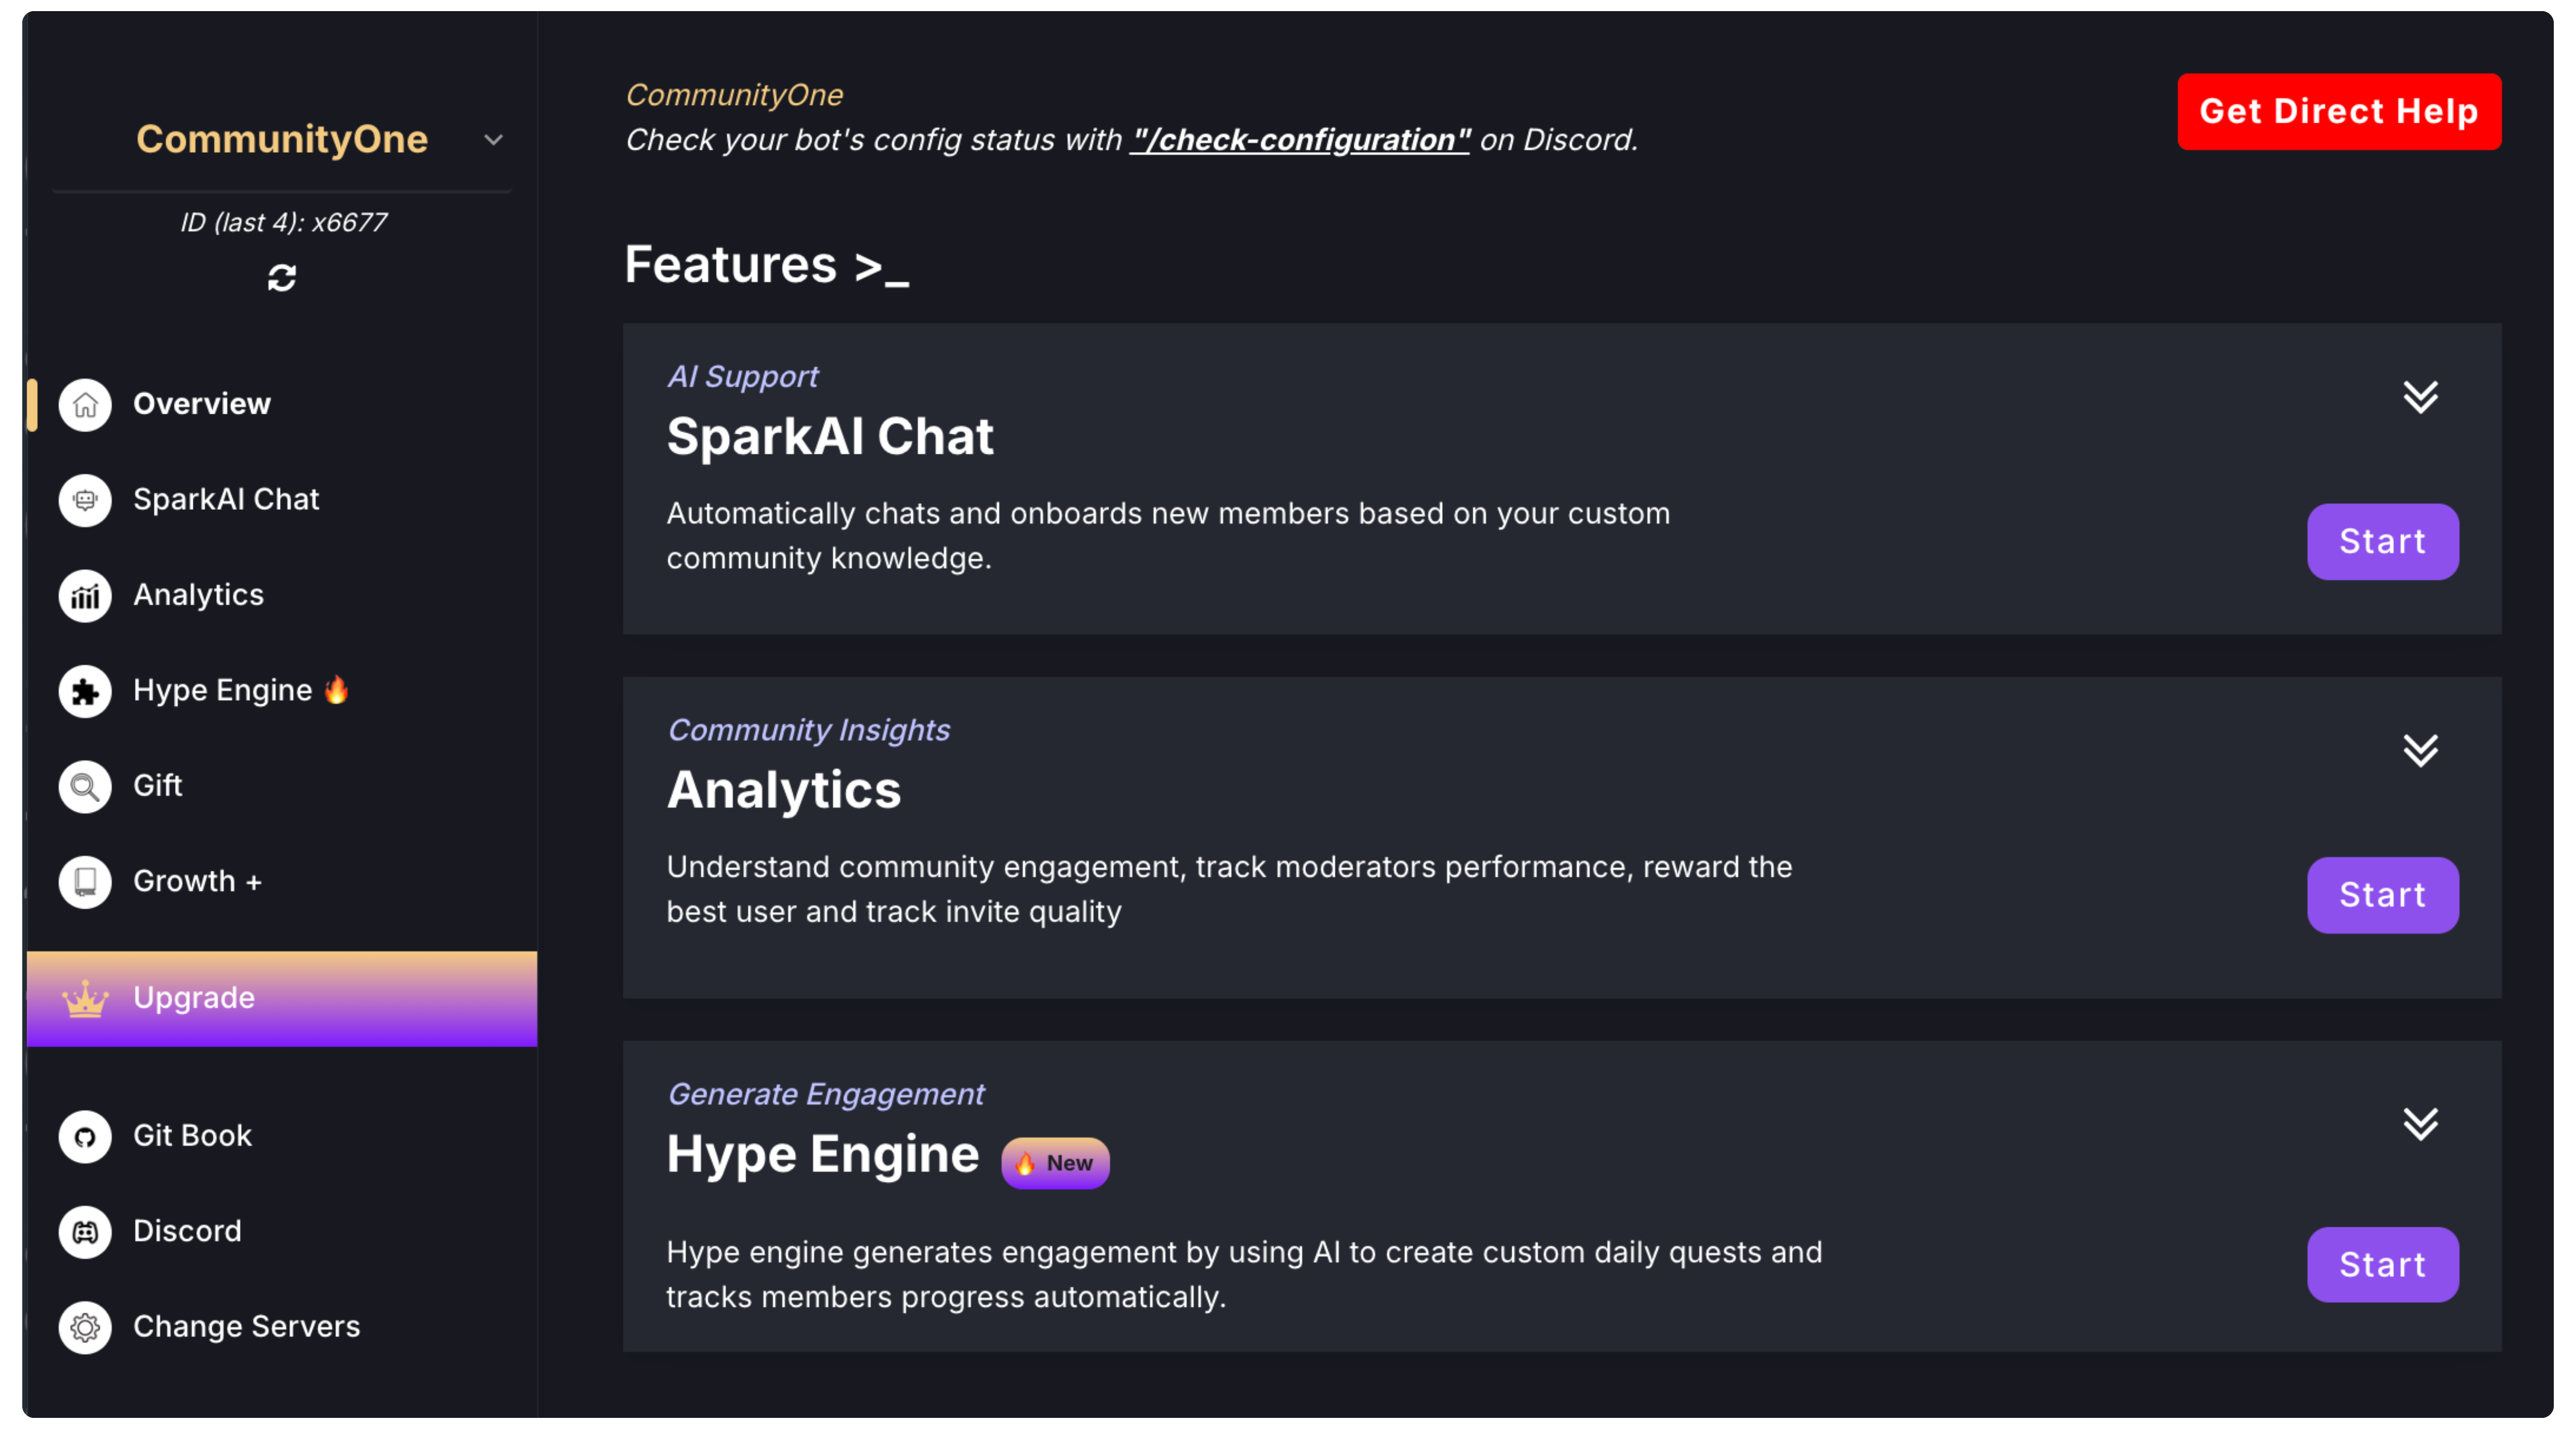This screenshot has height=1429, width=2576.
Task: Expand the SparkAI Chat feature card
Action: pyautogui.click(x=2420, y=397)
